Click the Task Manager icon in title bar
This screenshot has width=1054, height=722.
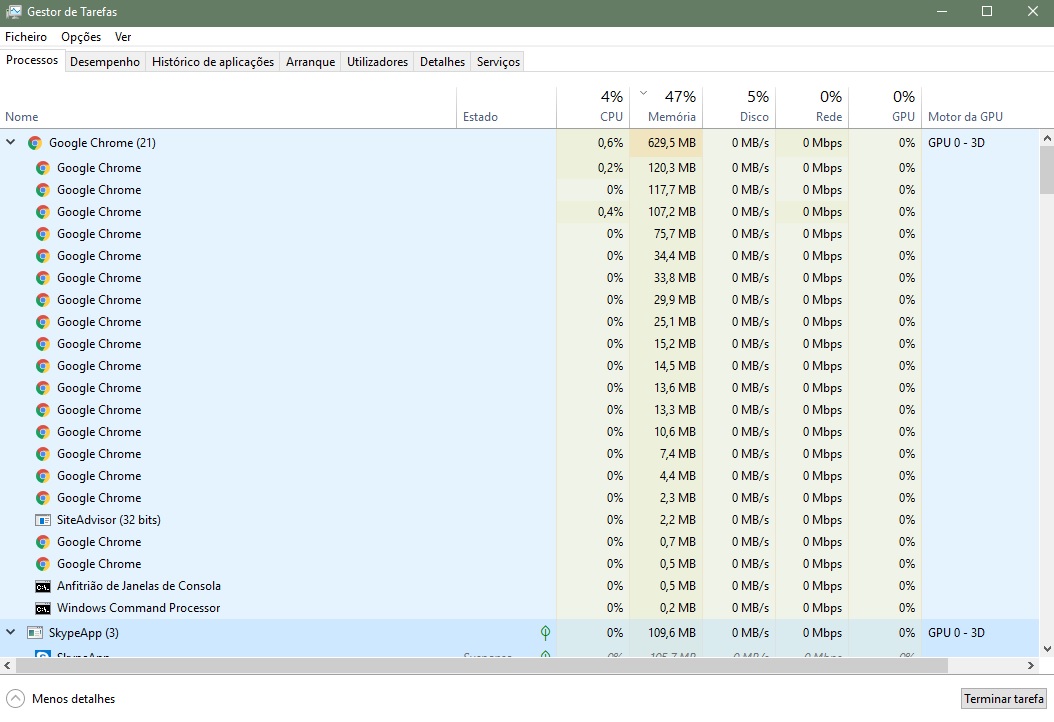click(x=14, y=12)
